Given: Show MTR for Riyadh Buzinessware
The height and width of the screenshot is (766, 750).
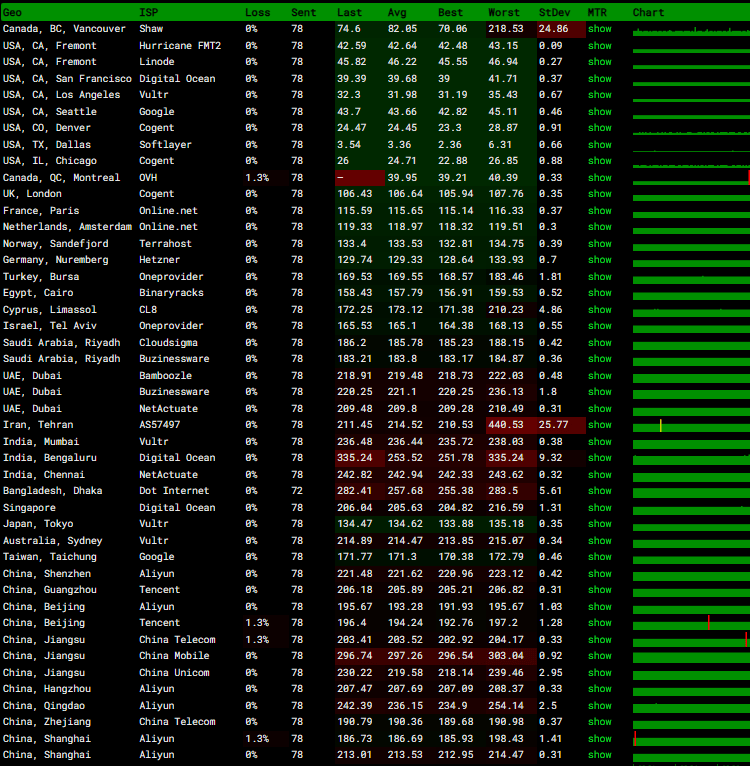Looking at the screenshot, I should tap(600, 359).
